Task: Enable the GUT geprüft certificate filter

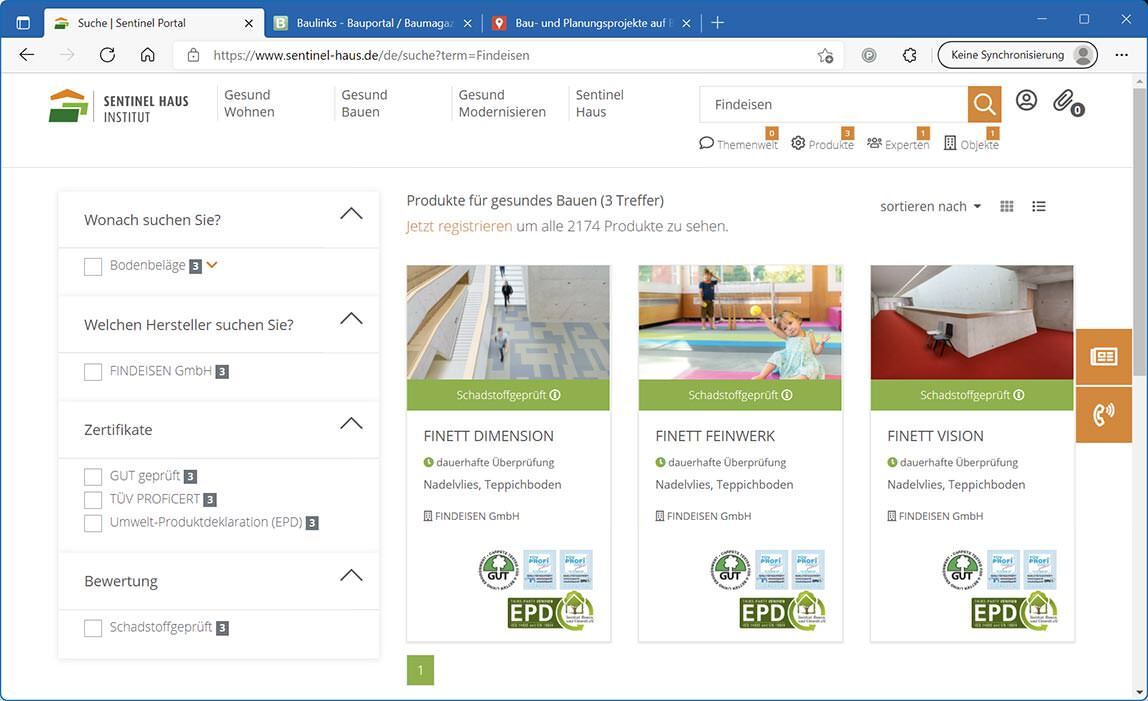Action: pyautogui.click(x=93, y=477)
